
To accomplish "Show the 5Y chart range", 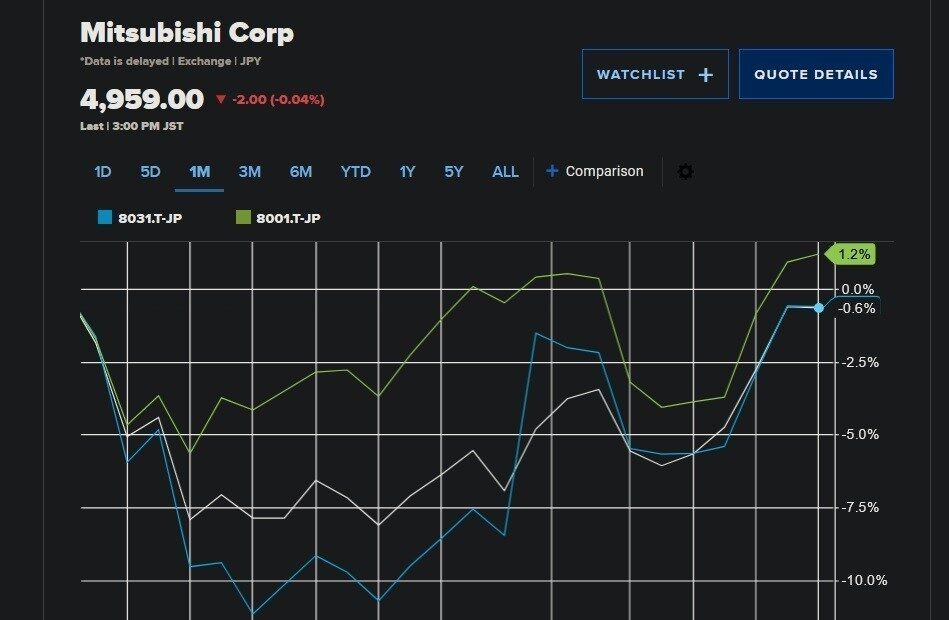I will coord(454,172).
